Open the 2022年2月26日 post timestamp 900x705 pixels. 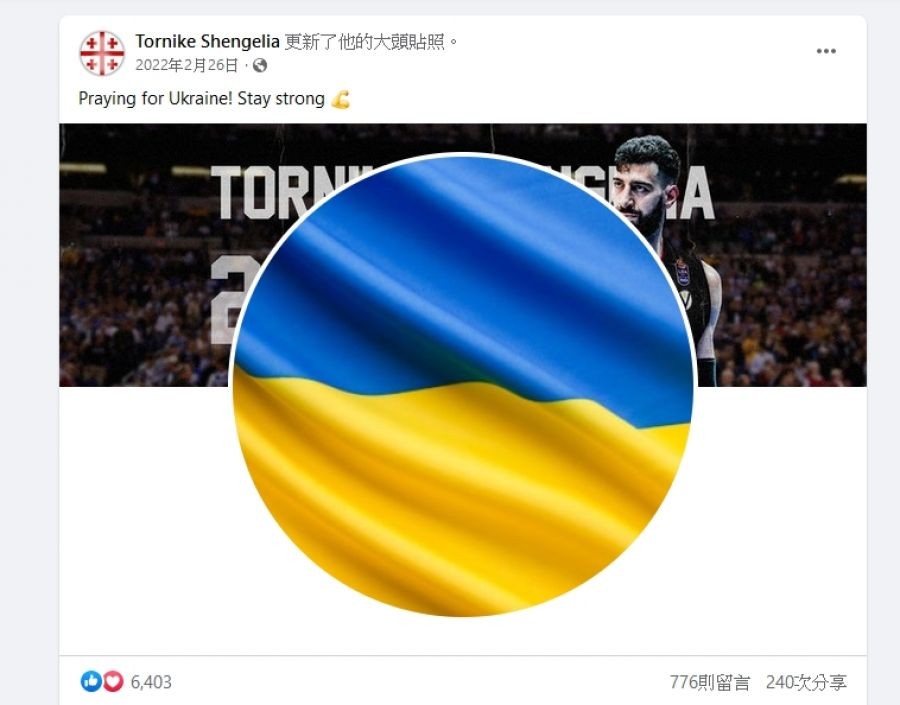tap(187, 65)
